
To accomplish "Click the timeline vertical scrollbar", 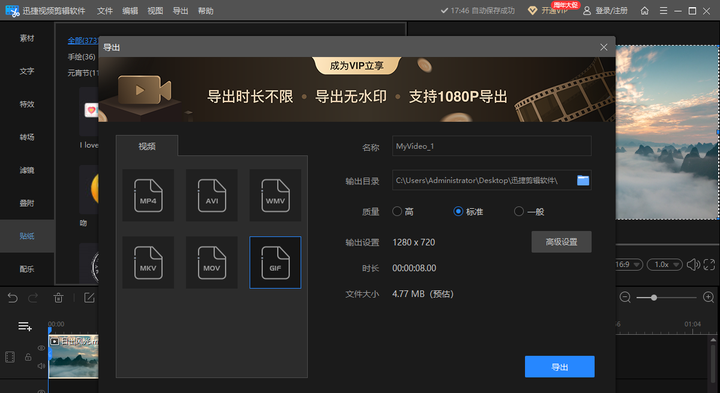I will tap(713, 363).
